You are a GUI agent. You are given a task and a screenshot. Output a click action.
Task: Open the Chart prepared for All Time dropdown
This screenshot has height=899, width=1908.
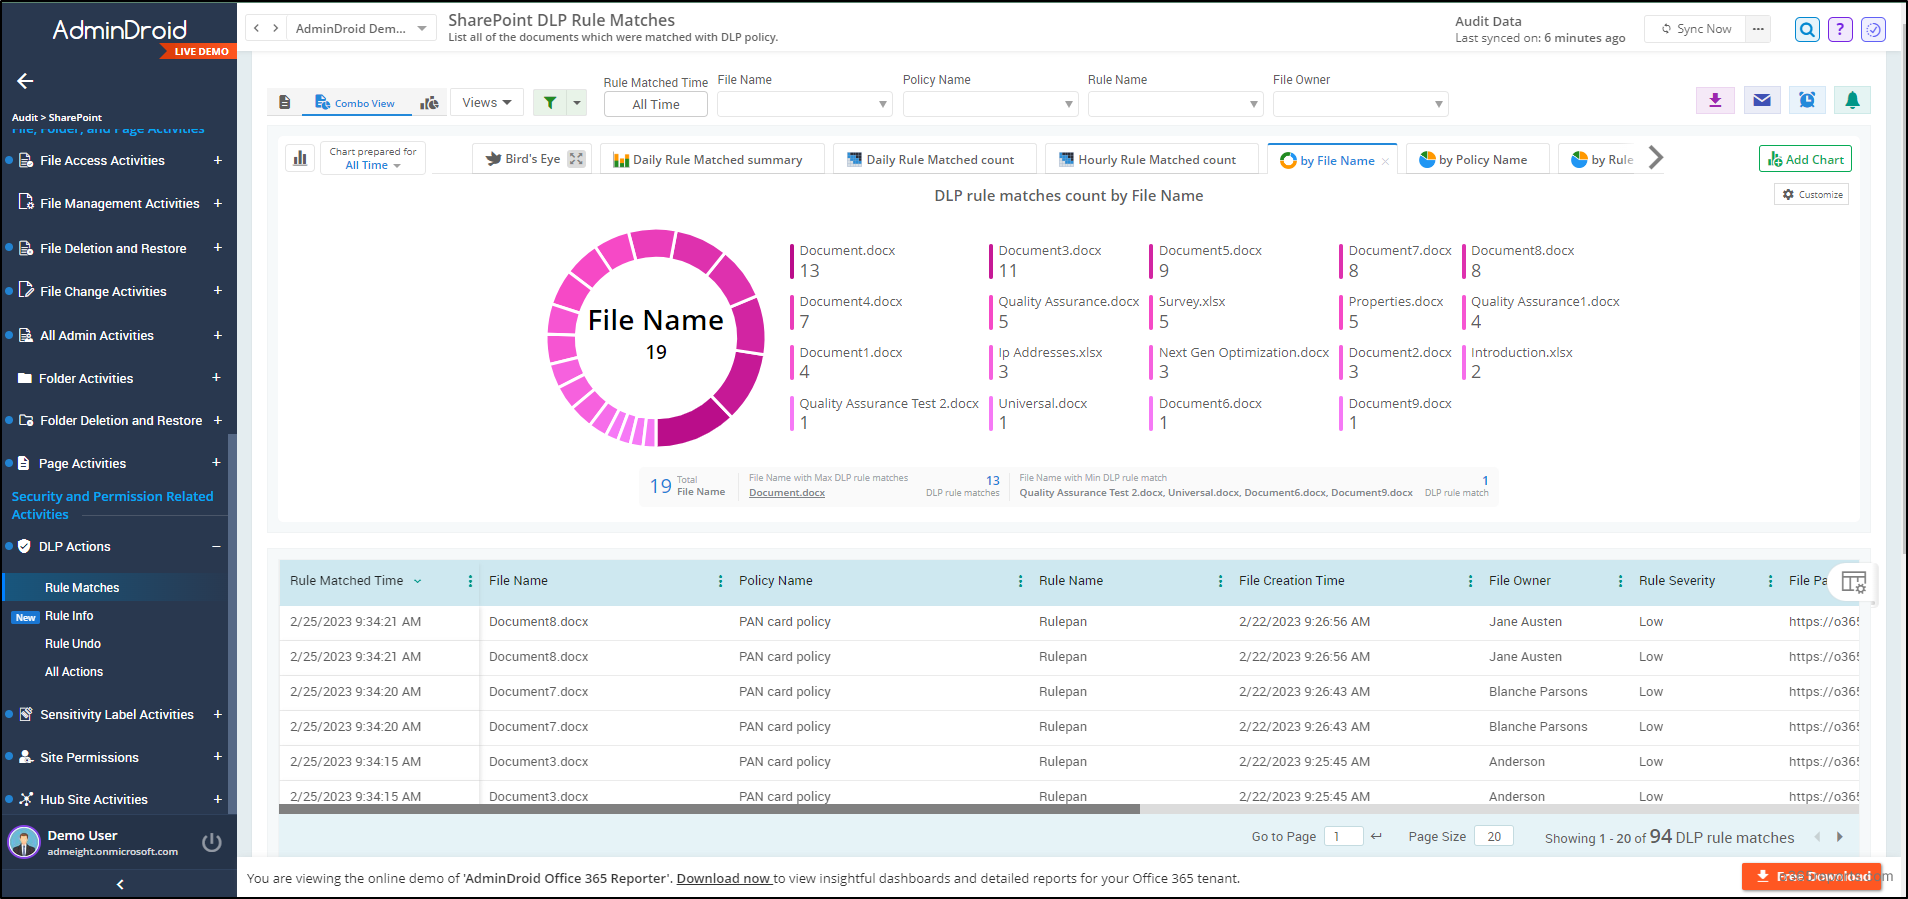(373, 165)
